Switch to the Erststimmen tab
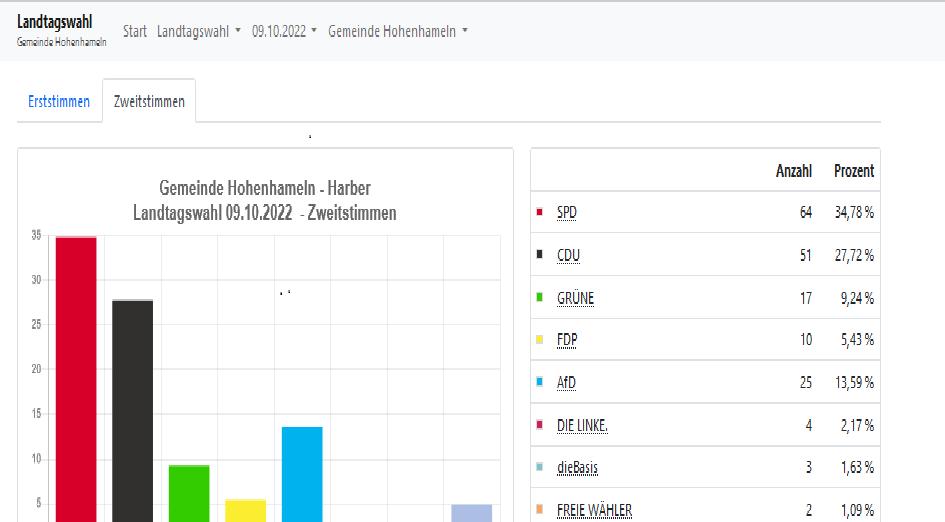The image size is (945, 522). (x=59, y=101)
